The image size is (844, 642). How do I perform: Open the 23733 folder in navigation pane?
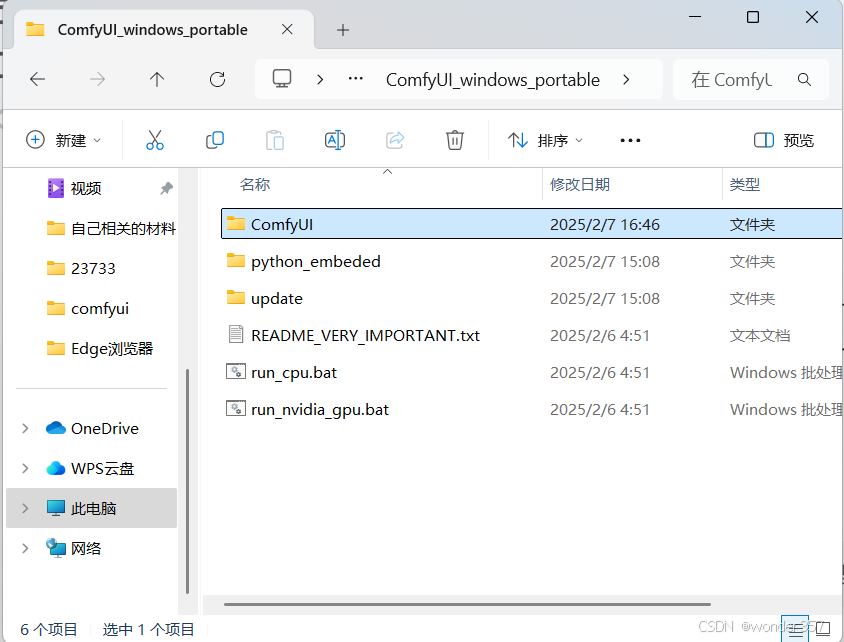point(93,269)
